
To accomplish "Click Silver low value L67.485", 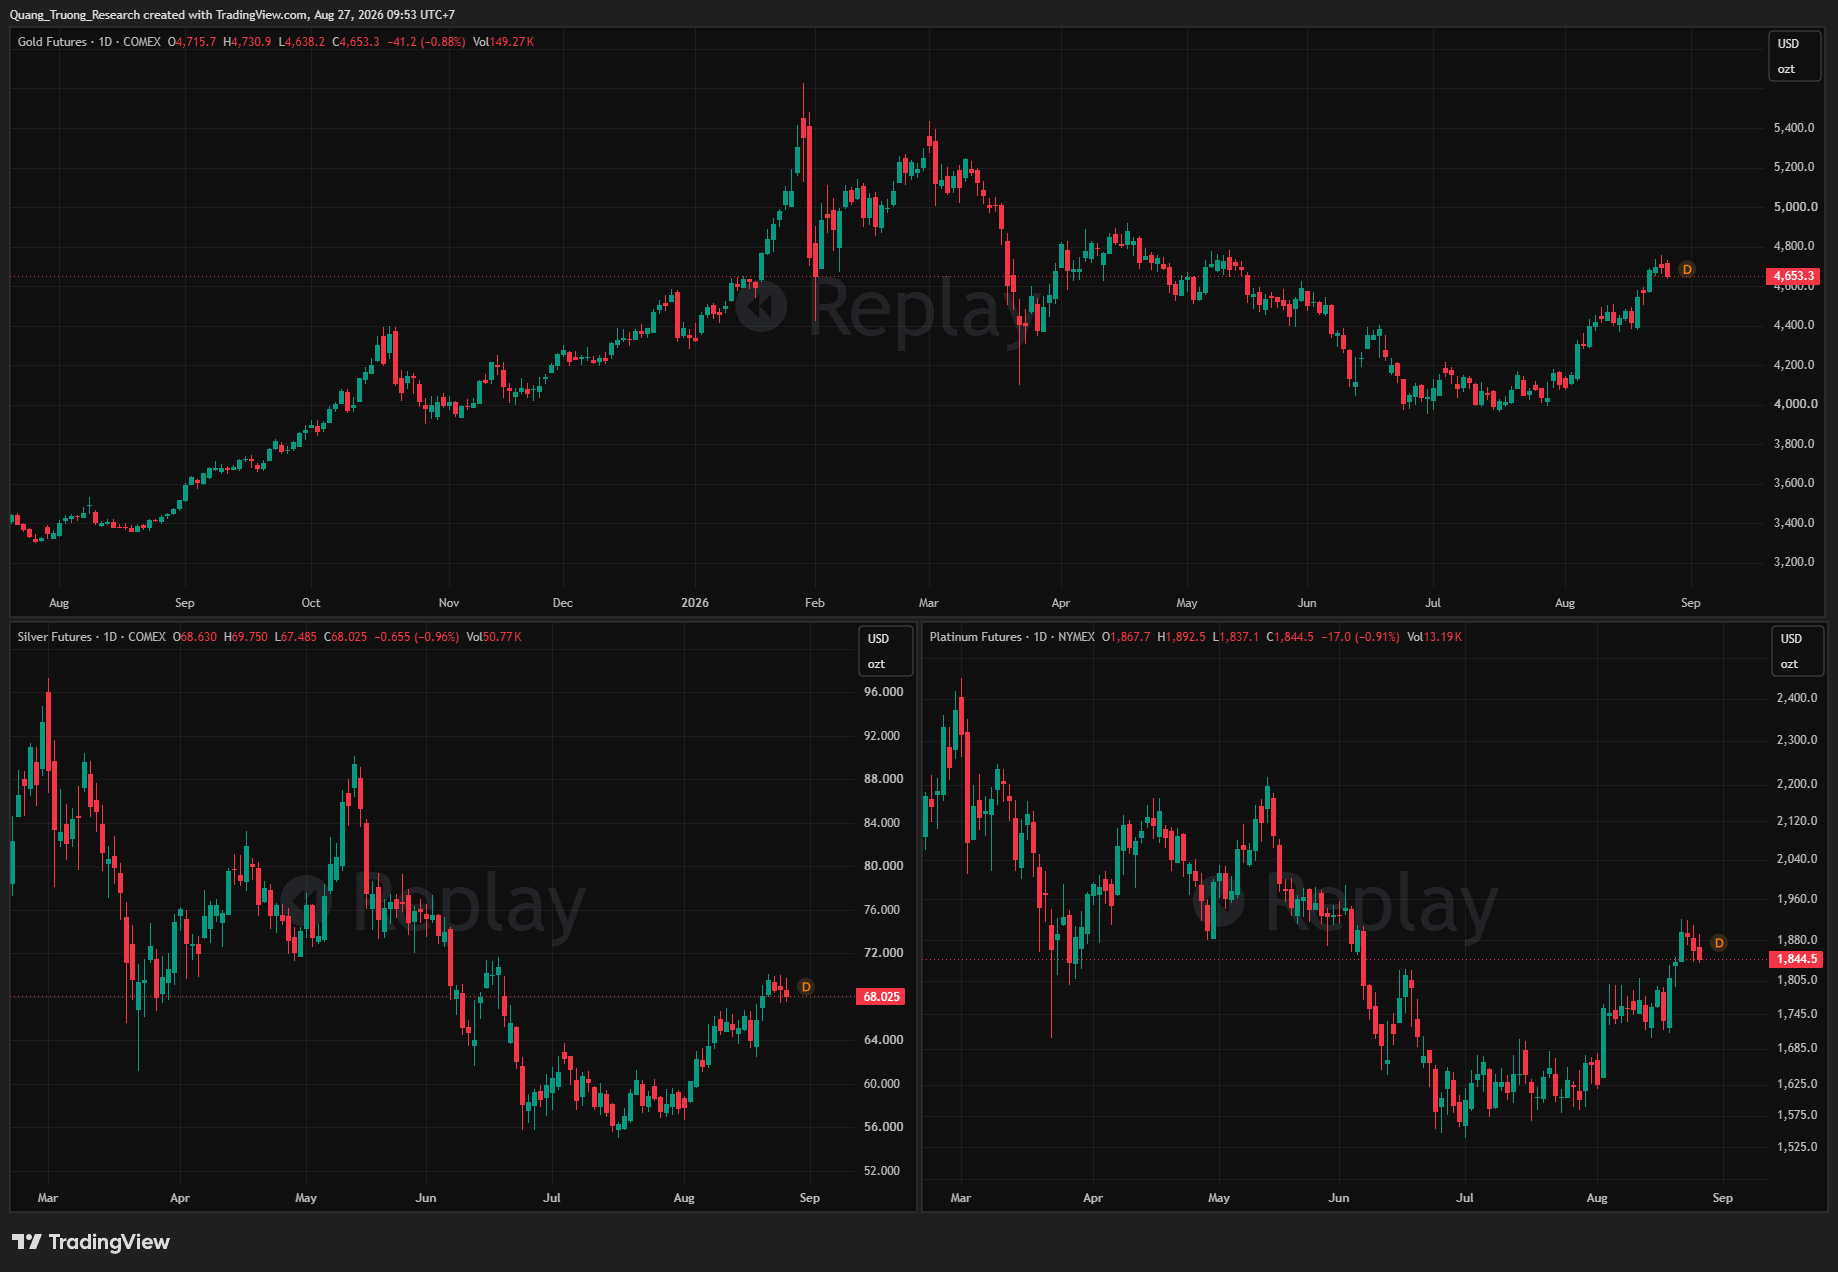I will pos(296,637).
